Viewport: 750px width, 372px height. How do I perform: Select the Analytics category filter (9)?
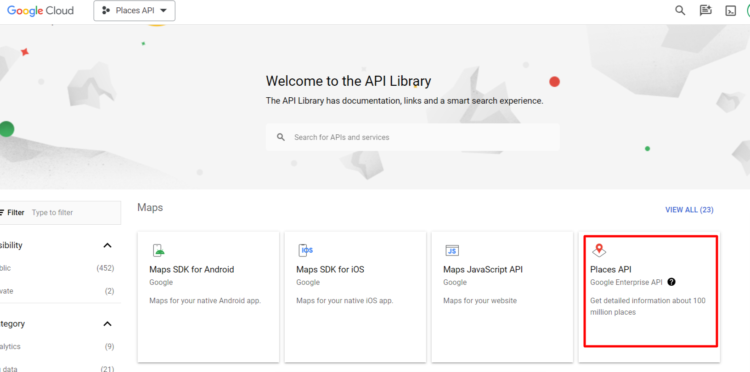pos(57,347)
